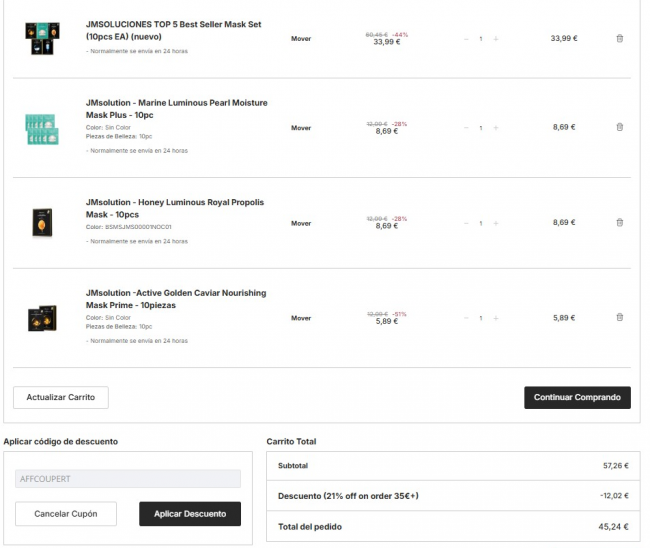Increase quantity of Golden Caviar Nourishing mask
Image resolution: width=650 pixels, height=548 pixels.
(x=496, y=318)
